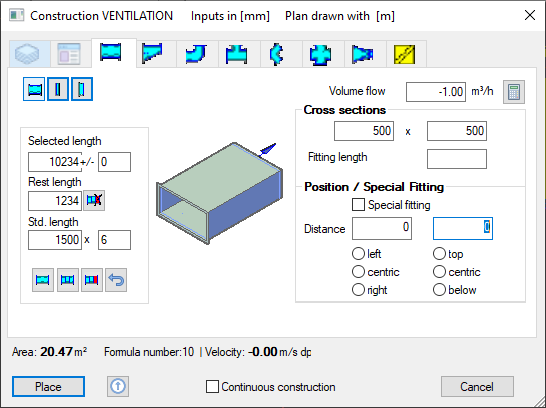Click the up arrow circle button
This screenshot has height=408, width=546.
(x=118, y=386)
